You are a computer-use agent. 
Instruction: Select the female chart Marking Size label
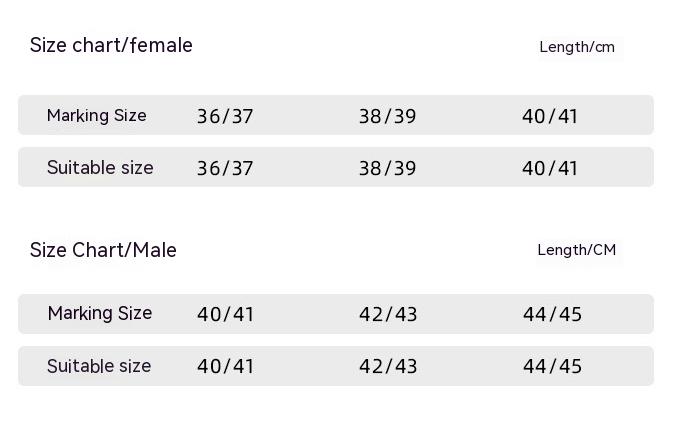point(97,115)
